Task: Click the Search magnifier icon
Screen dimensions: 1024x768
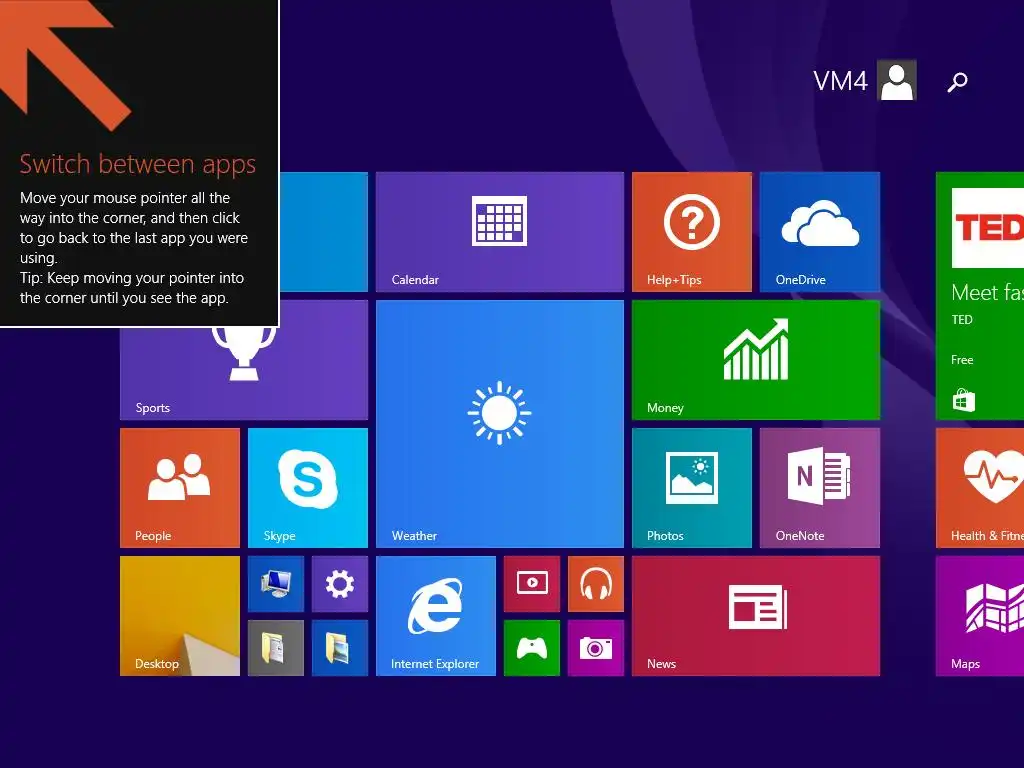Action: click(x=957, y=82)
